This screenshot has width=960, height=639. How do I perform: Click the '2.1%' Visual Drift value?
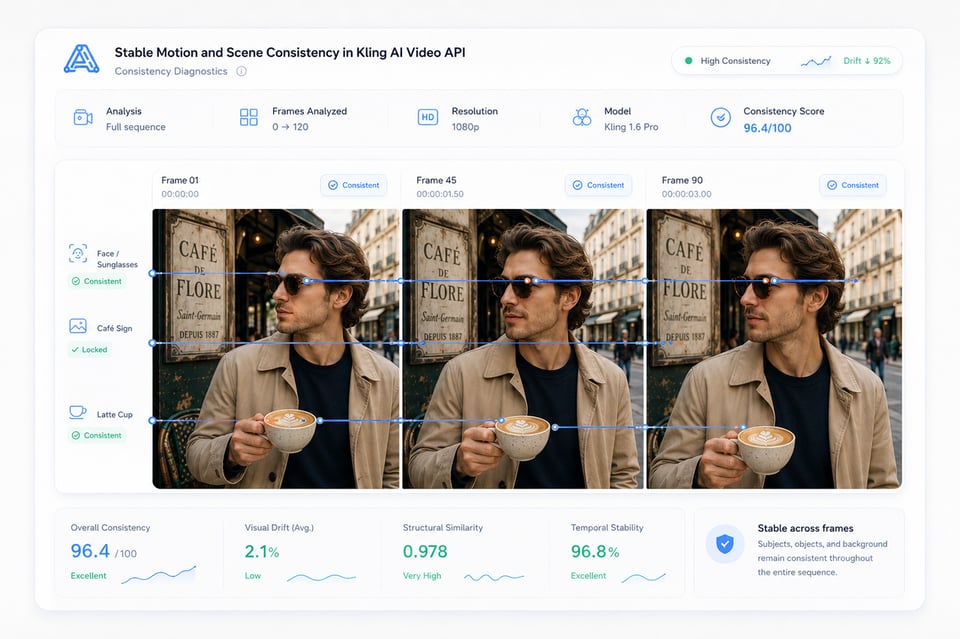[261, 551]
